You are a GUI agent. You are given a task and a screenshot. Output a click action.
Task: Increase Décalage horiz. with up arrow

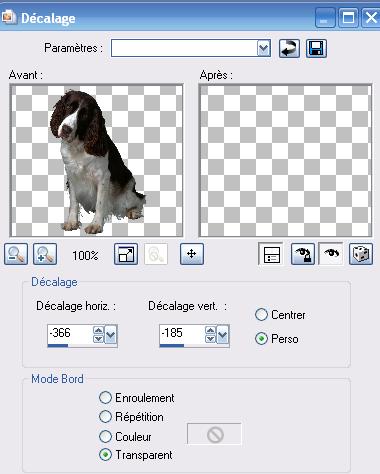click(98, 330)
